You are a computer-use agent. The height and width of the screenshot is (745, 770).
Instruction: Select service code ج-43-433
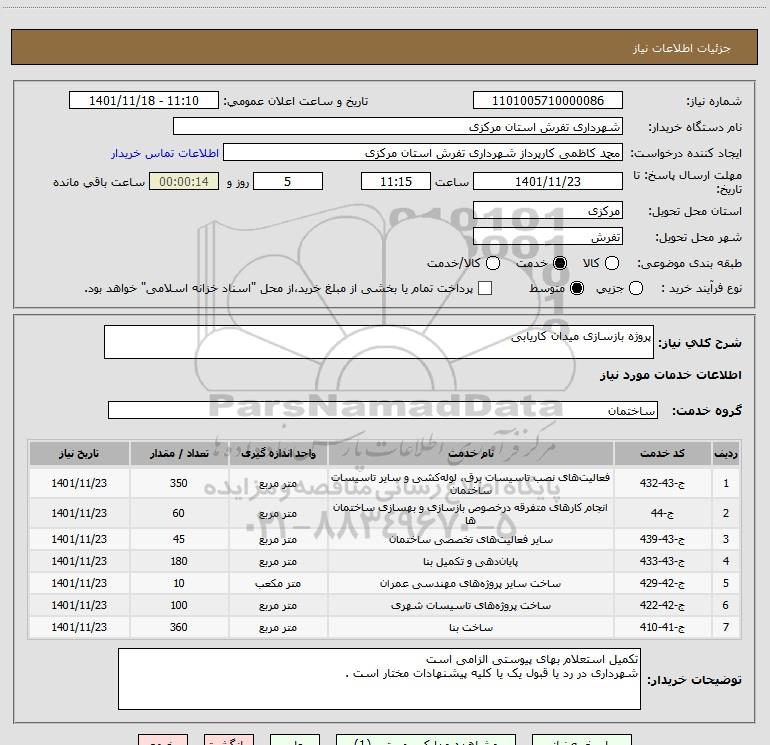point(662,561)
